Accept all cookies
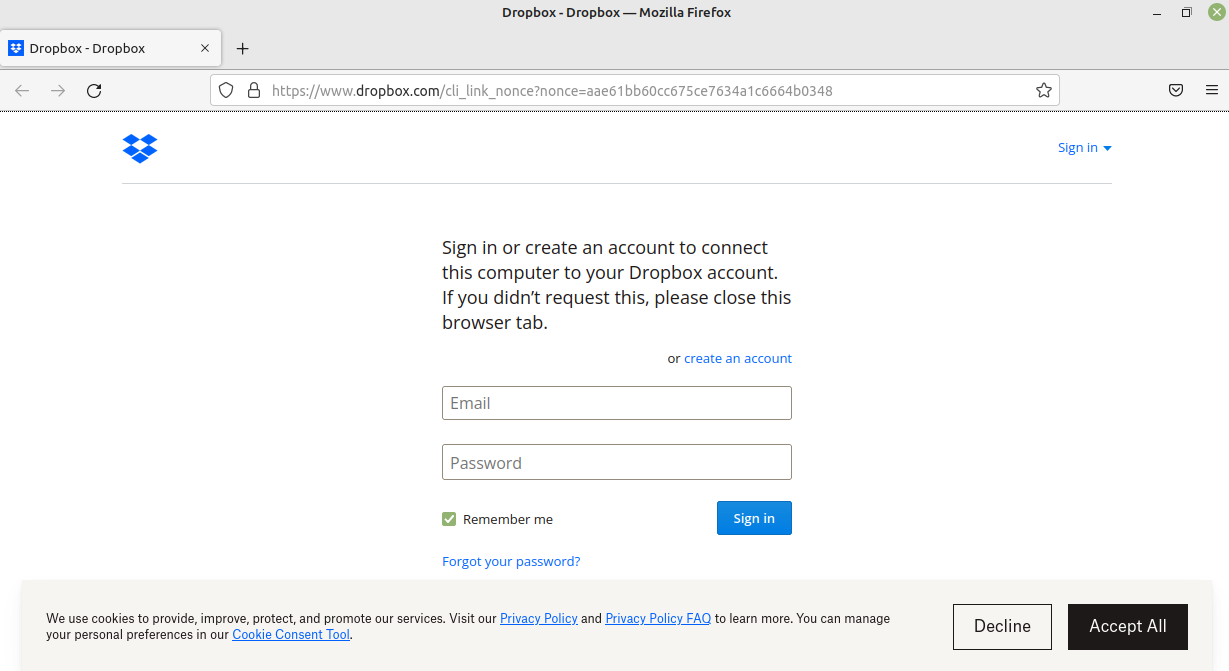The image size is (1229, 671). click(1128, 627)
